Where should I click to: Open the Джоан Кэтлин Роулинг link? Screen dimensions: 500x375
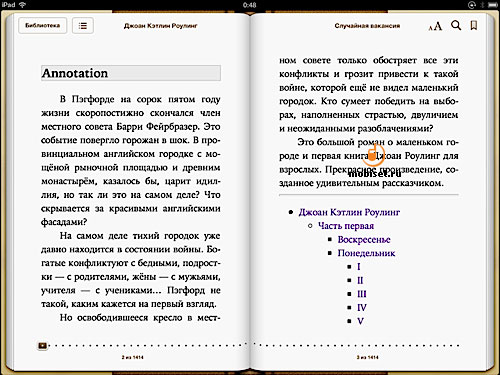pos(349,212)
